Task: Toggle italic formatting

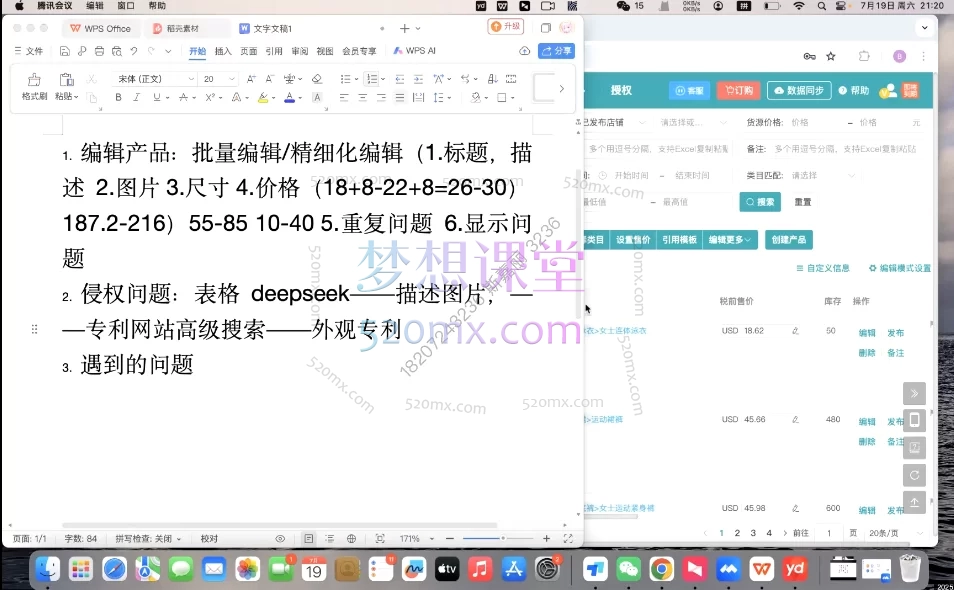Action: point(136,97)
